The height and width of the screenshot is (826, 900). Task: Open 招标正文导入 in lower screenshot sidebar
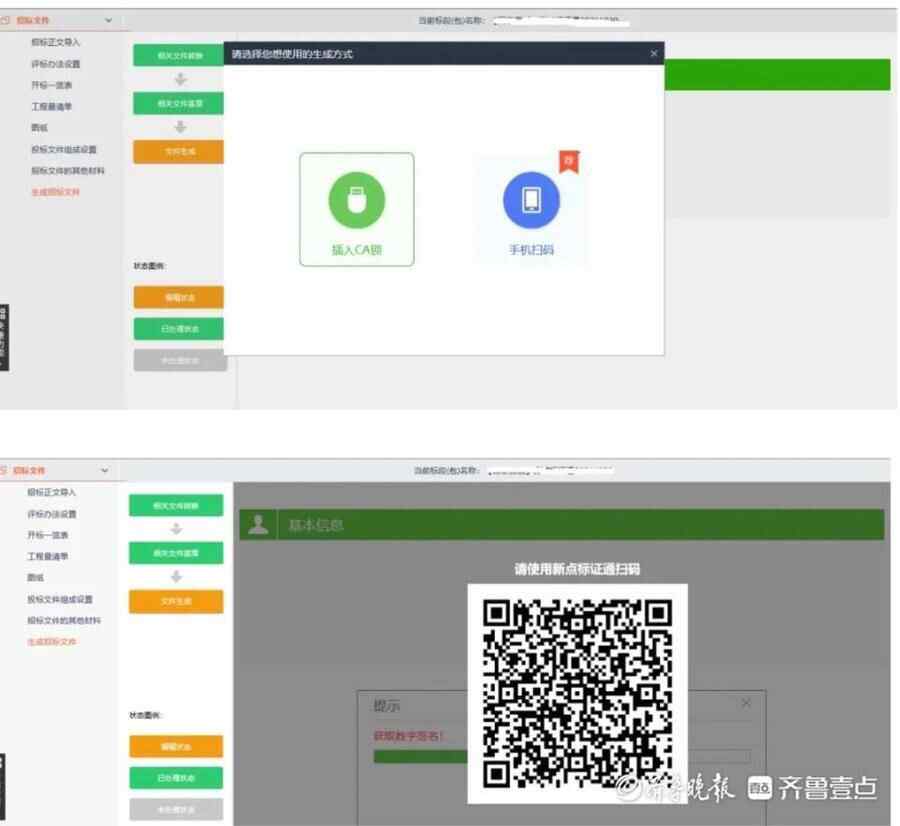(52, 492)
